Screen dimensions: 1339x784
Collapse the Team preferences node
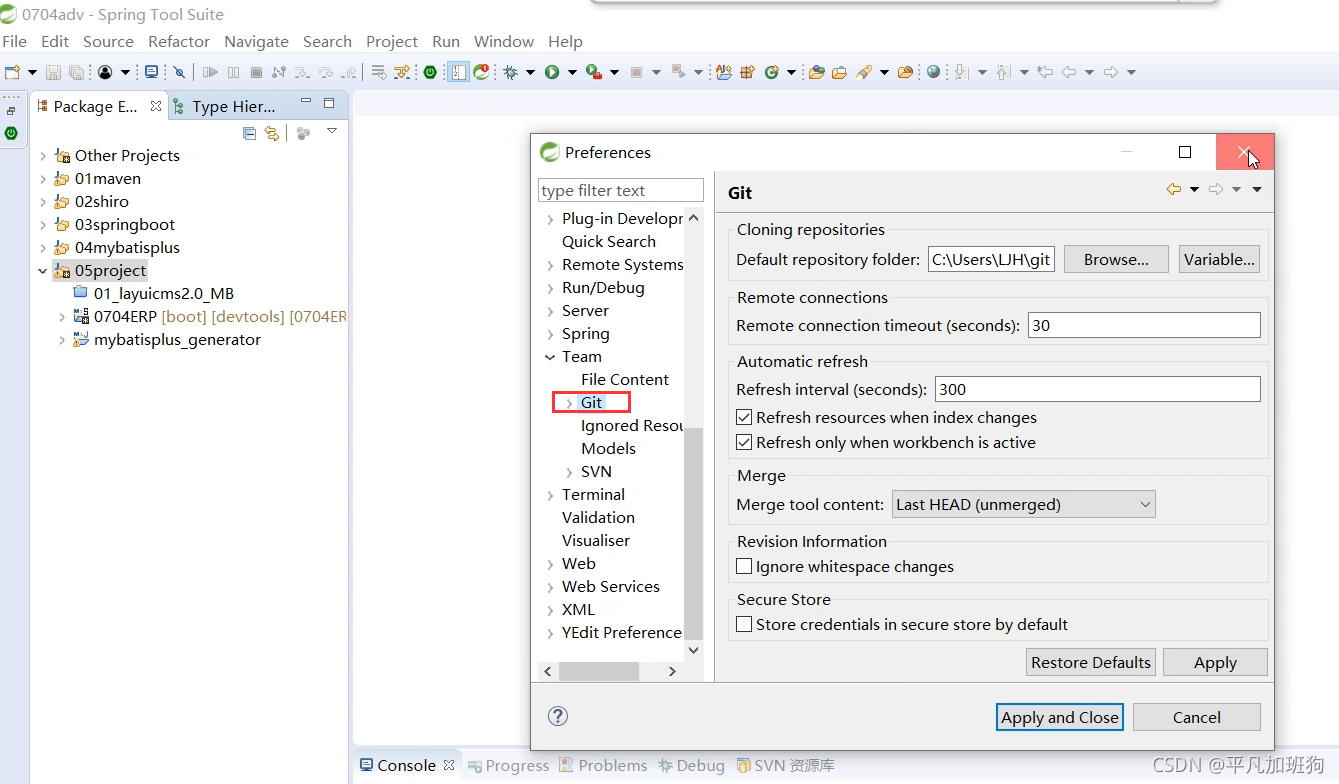pos(550,357)
